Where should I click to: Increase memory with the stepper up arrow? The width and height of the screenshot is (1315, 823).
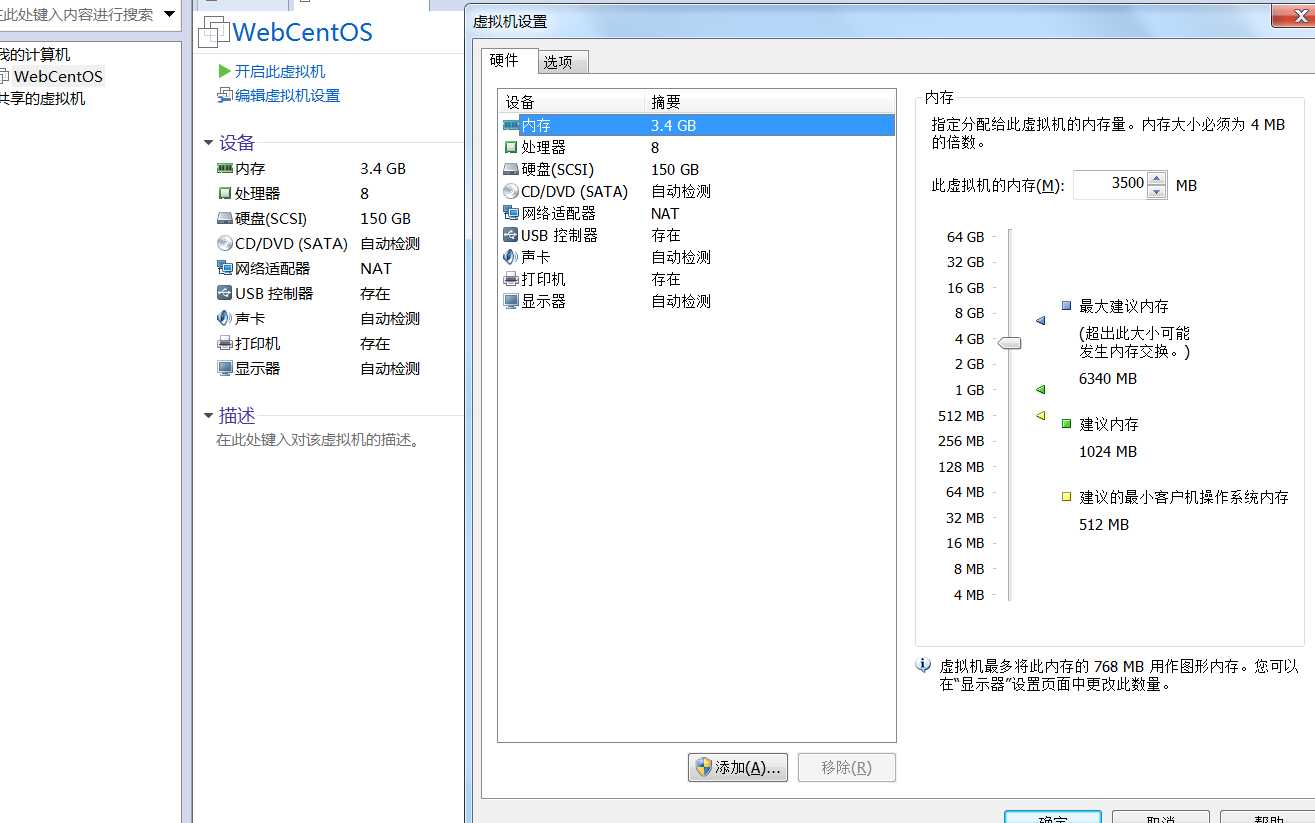point(1157,179)
